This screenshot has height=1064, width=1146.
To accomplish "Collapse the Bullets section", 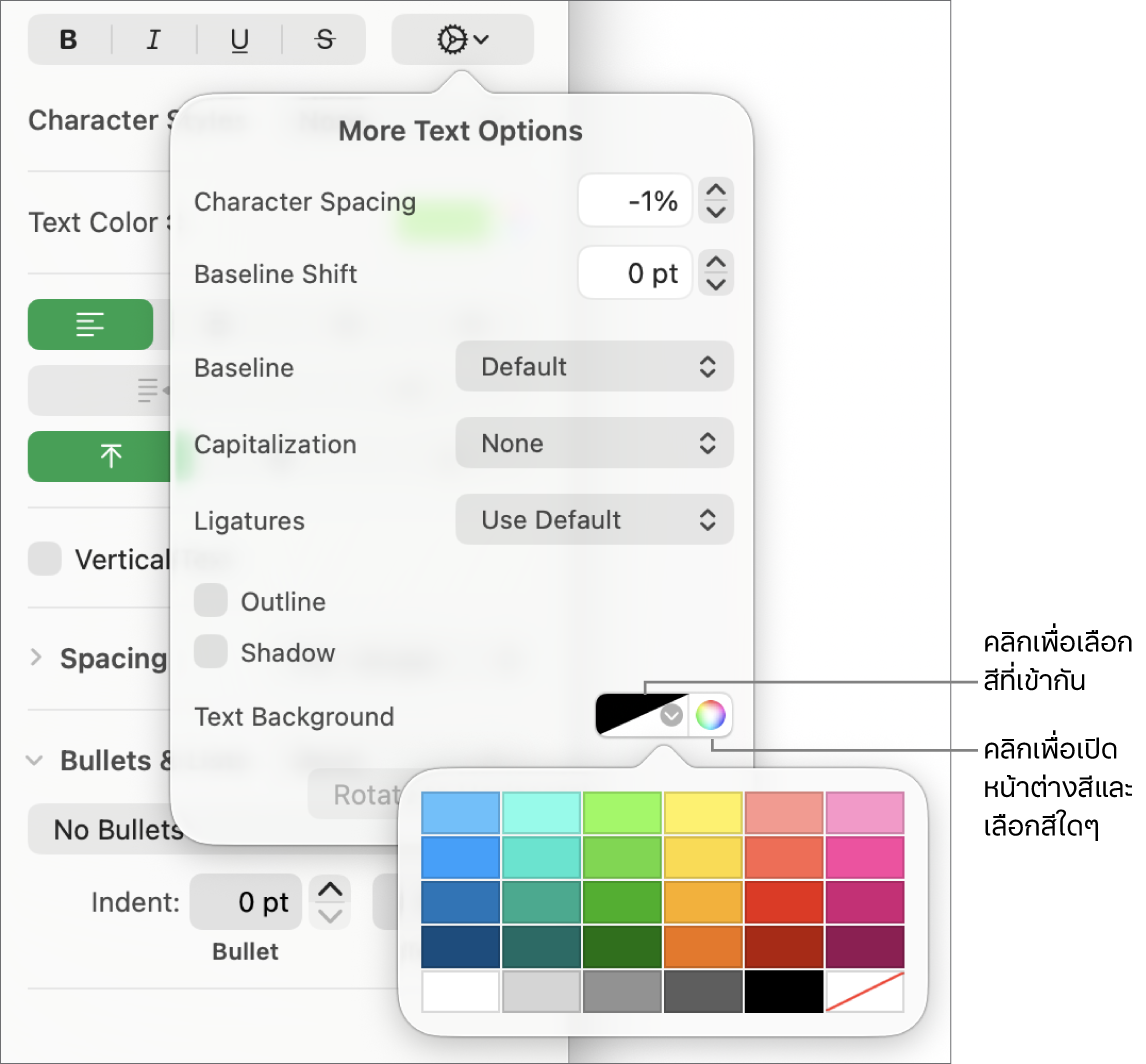I will click(34, 761).
